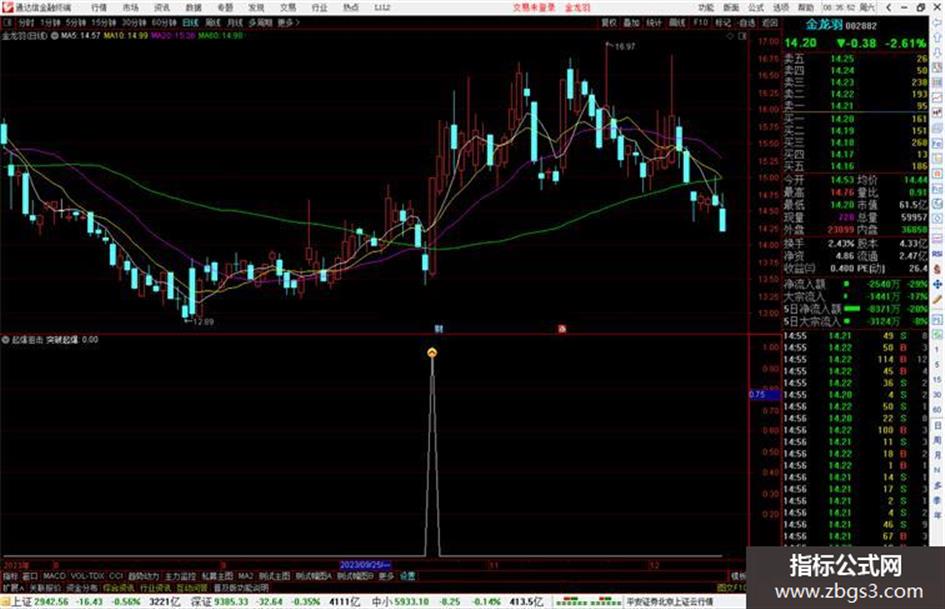Click the diamond icon at chart top-right
945x609 pixels.
click(730, 36)
